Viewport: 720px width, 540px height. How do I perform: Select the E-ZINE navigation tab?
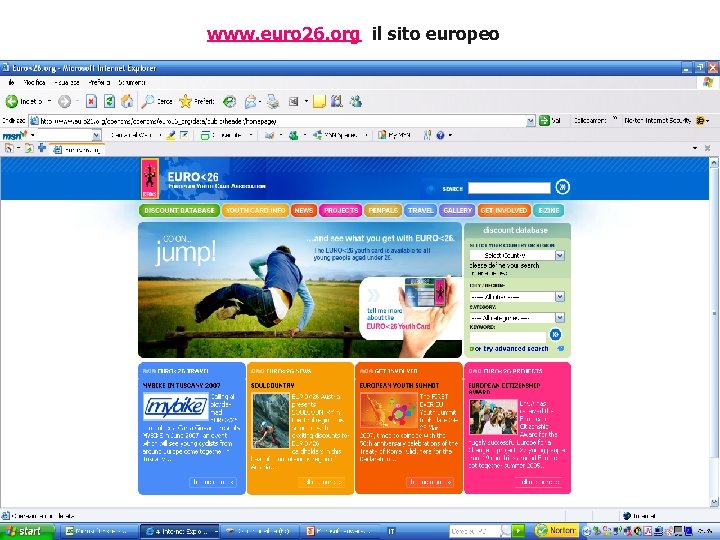[549, 210]
